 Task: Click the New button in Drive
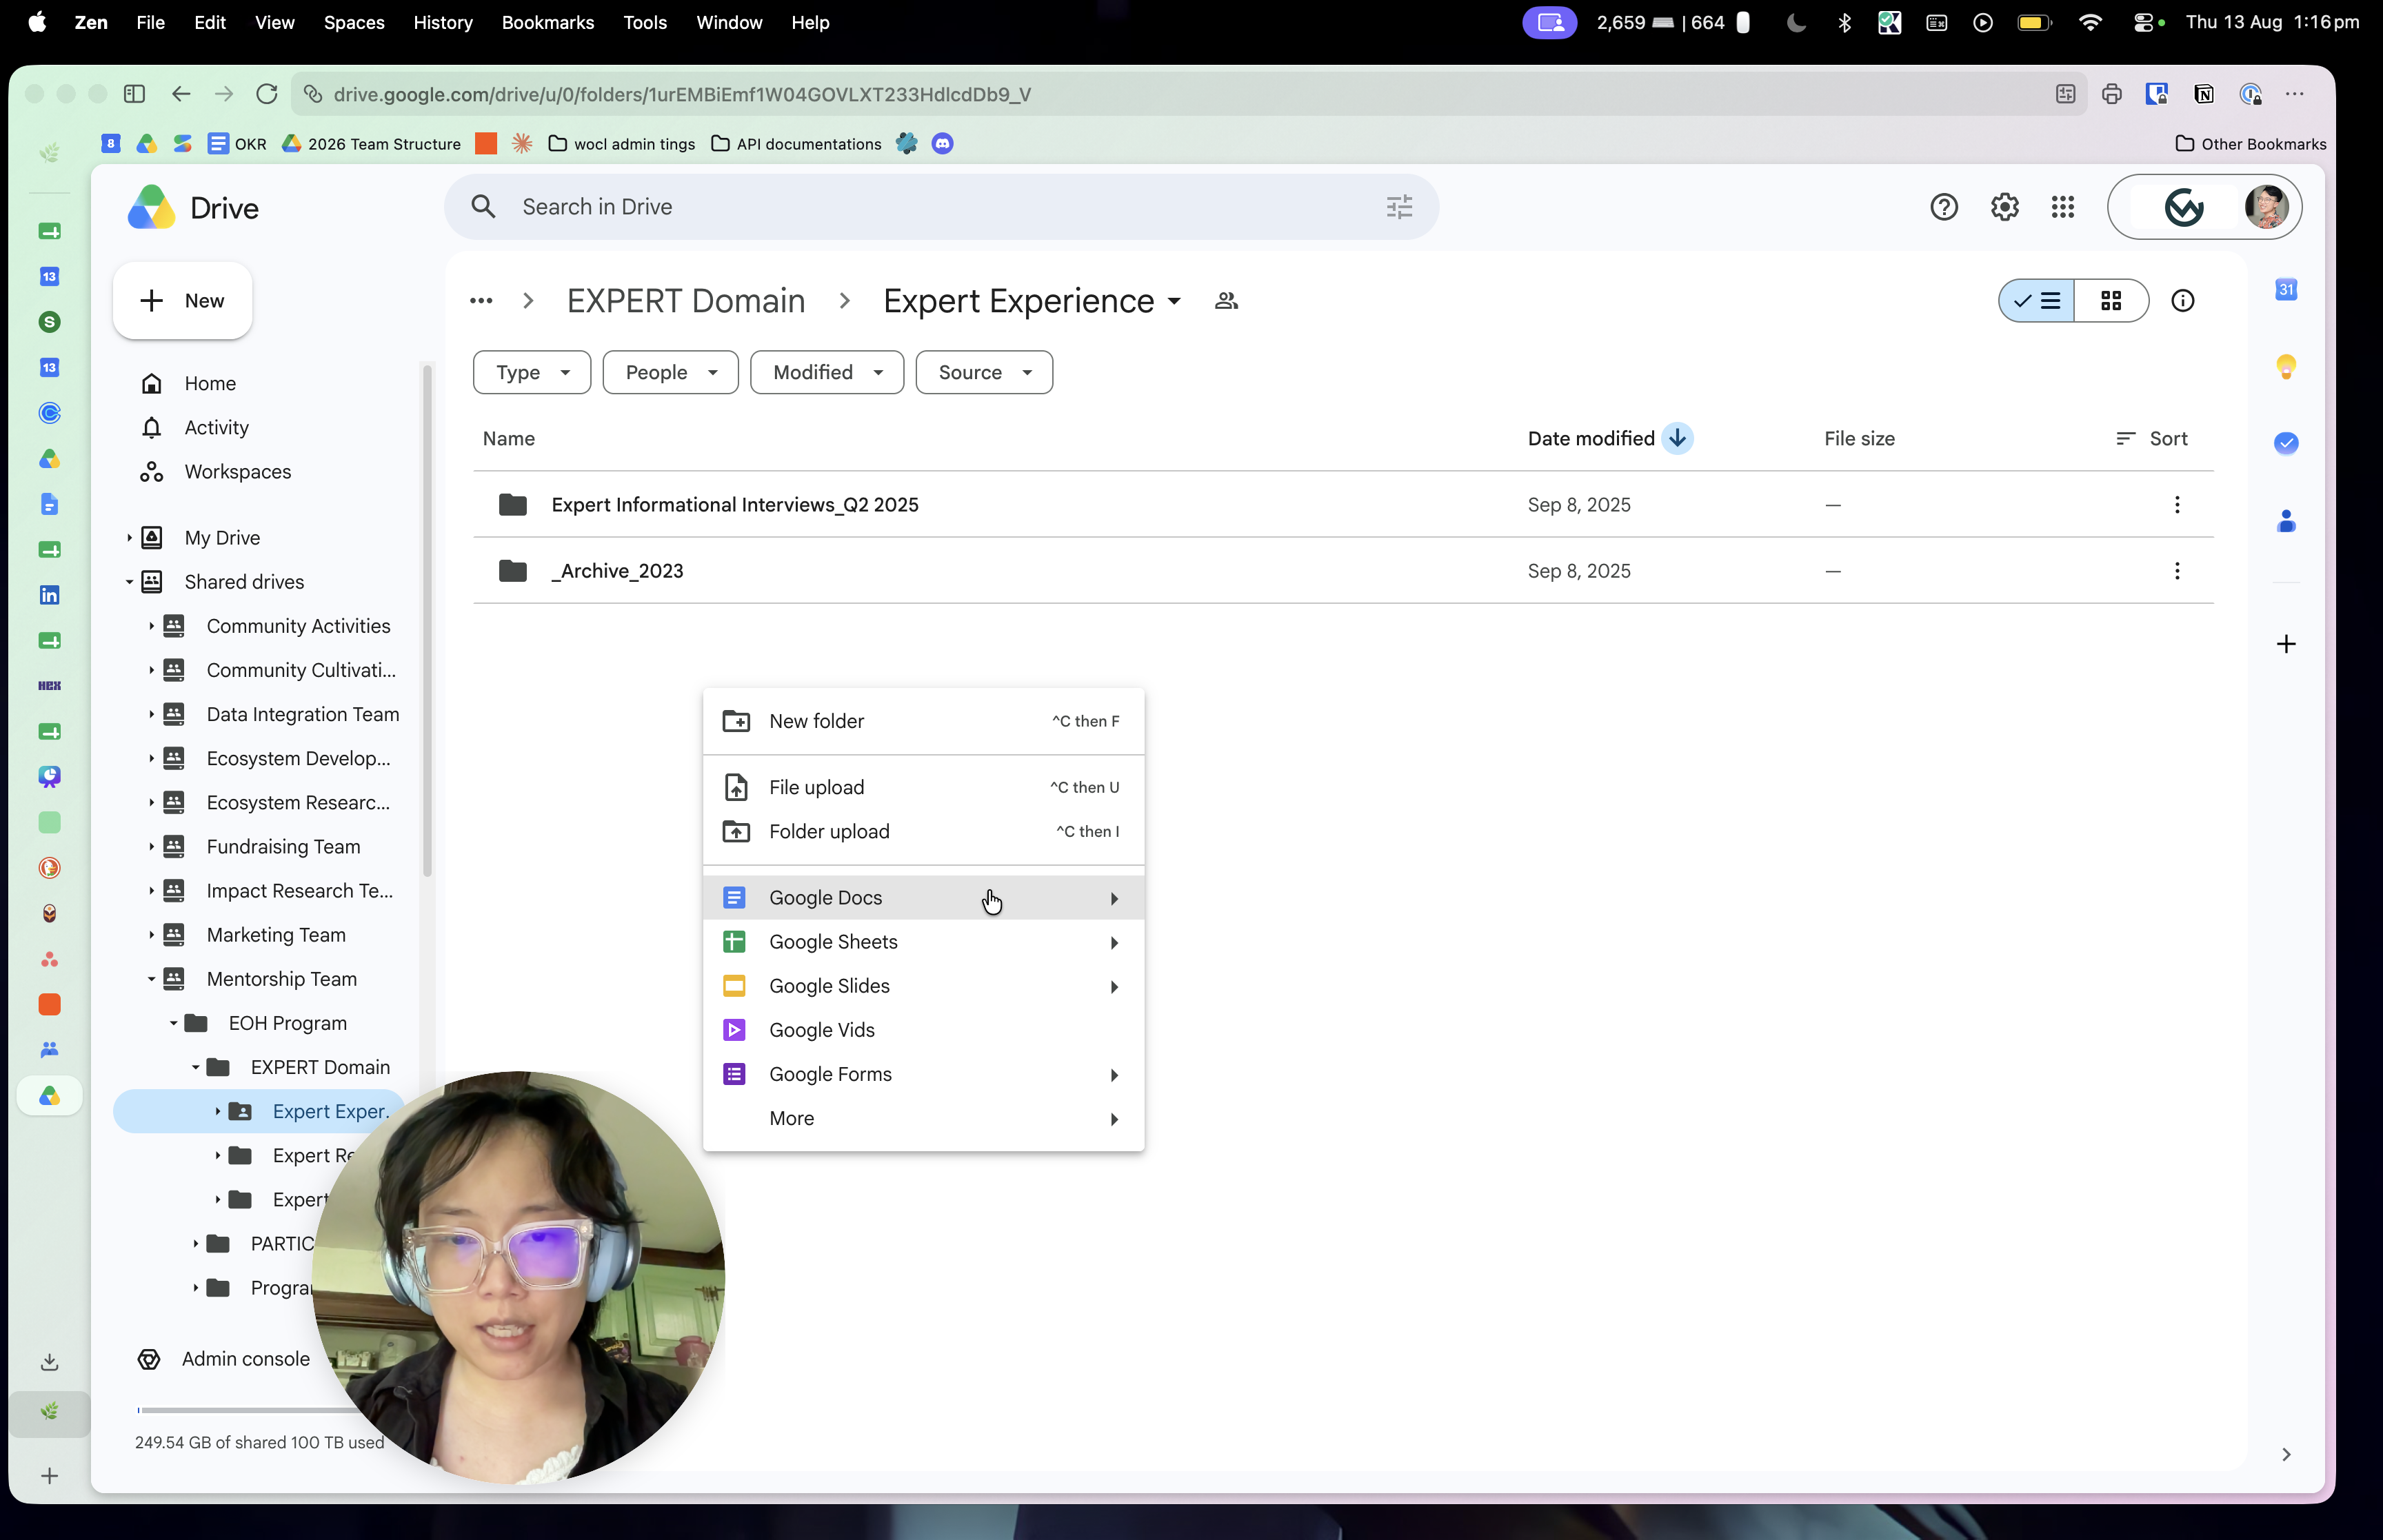coord(182,301)
